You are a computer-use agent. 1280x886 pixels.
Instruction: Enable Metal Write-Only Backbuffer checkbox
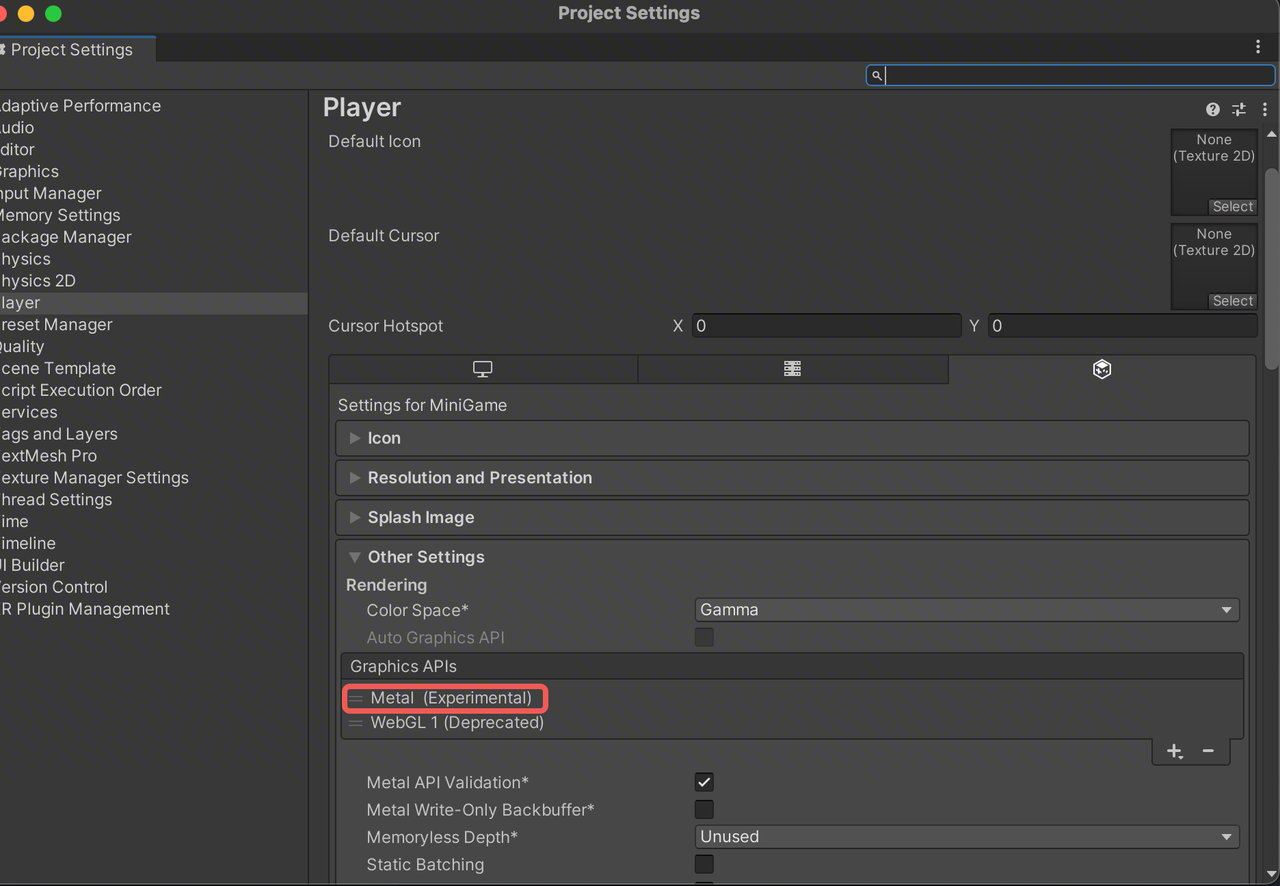coord(704,809)
